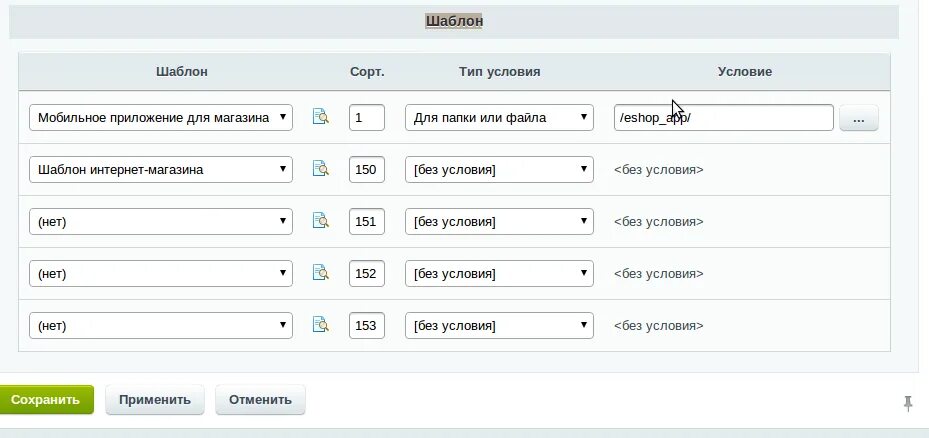Click preview icon beside Шаблон интернет-магазина
The width and height of the screenshot is (929, 438).
pos(320,169)
